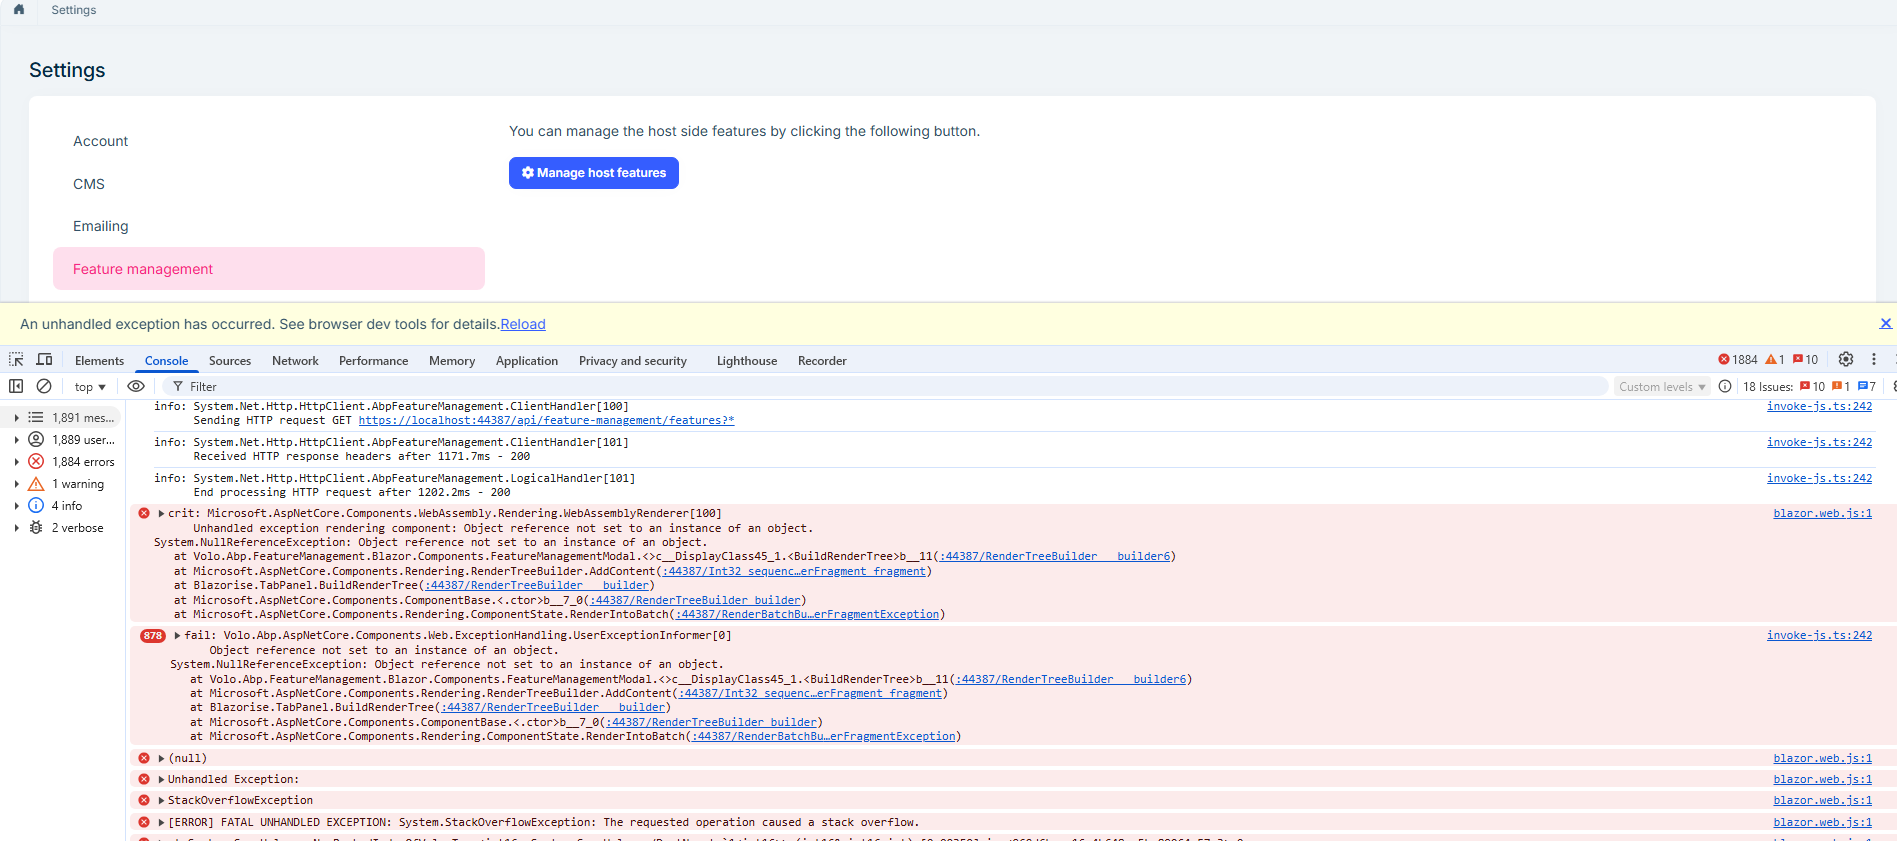Switch to the Memory tab
This screenshot has height=841, width=1897.
coord(452,361)
